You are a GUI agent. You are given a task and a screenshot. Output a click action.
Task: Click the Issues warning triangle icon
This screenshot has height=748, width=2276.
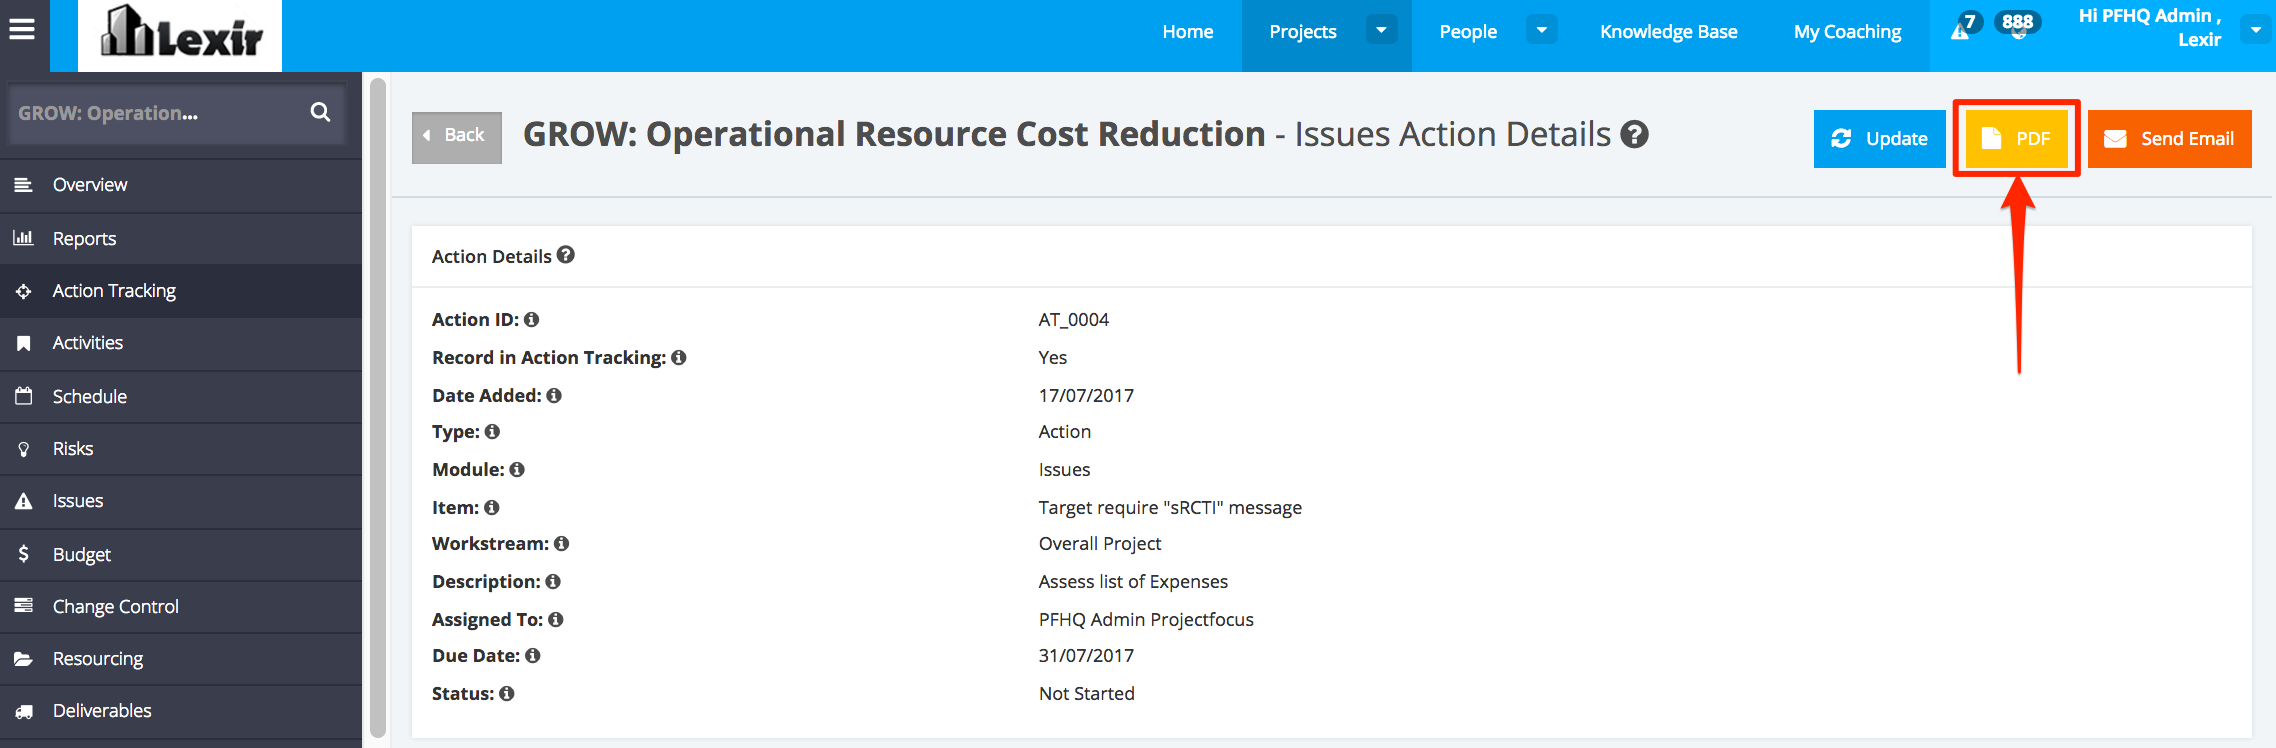point(24,501)
